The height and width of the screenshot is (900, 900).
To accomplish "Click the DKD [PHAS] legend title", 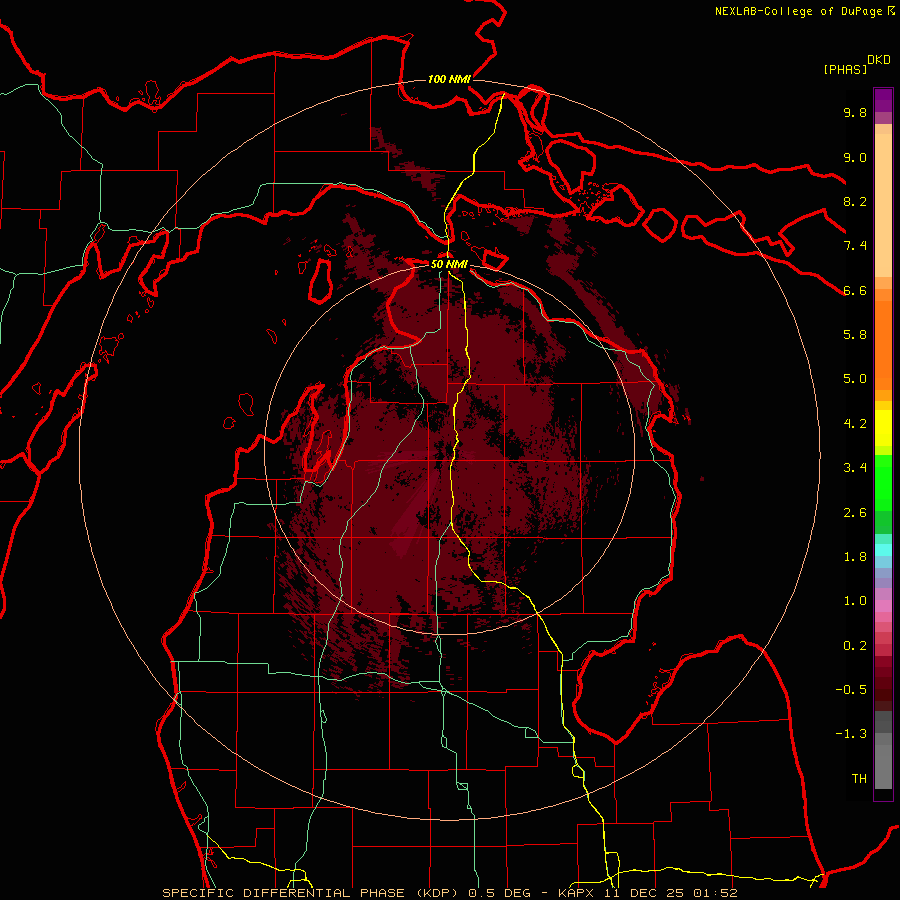I will coord(856,65).
